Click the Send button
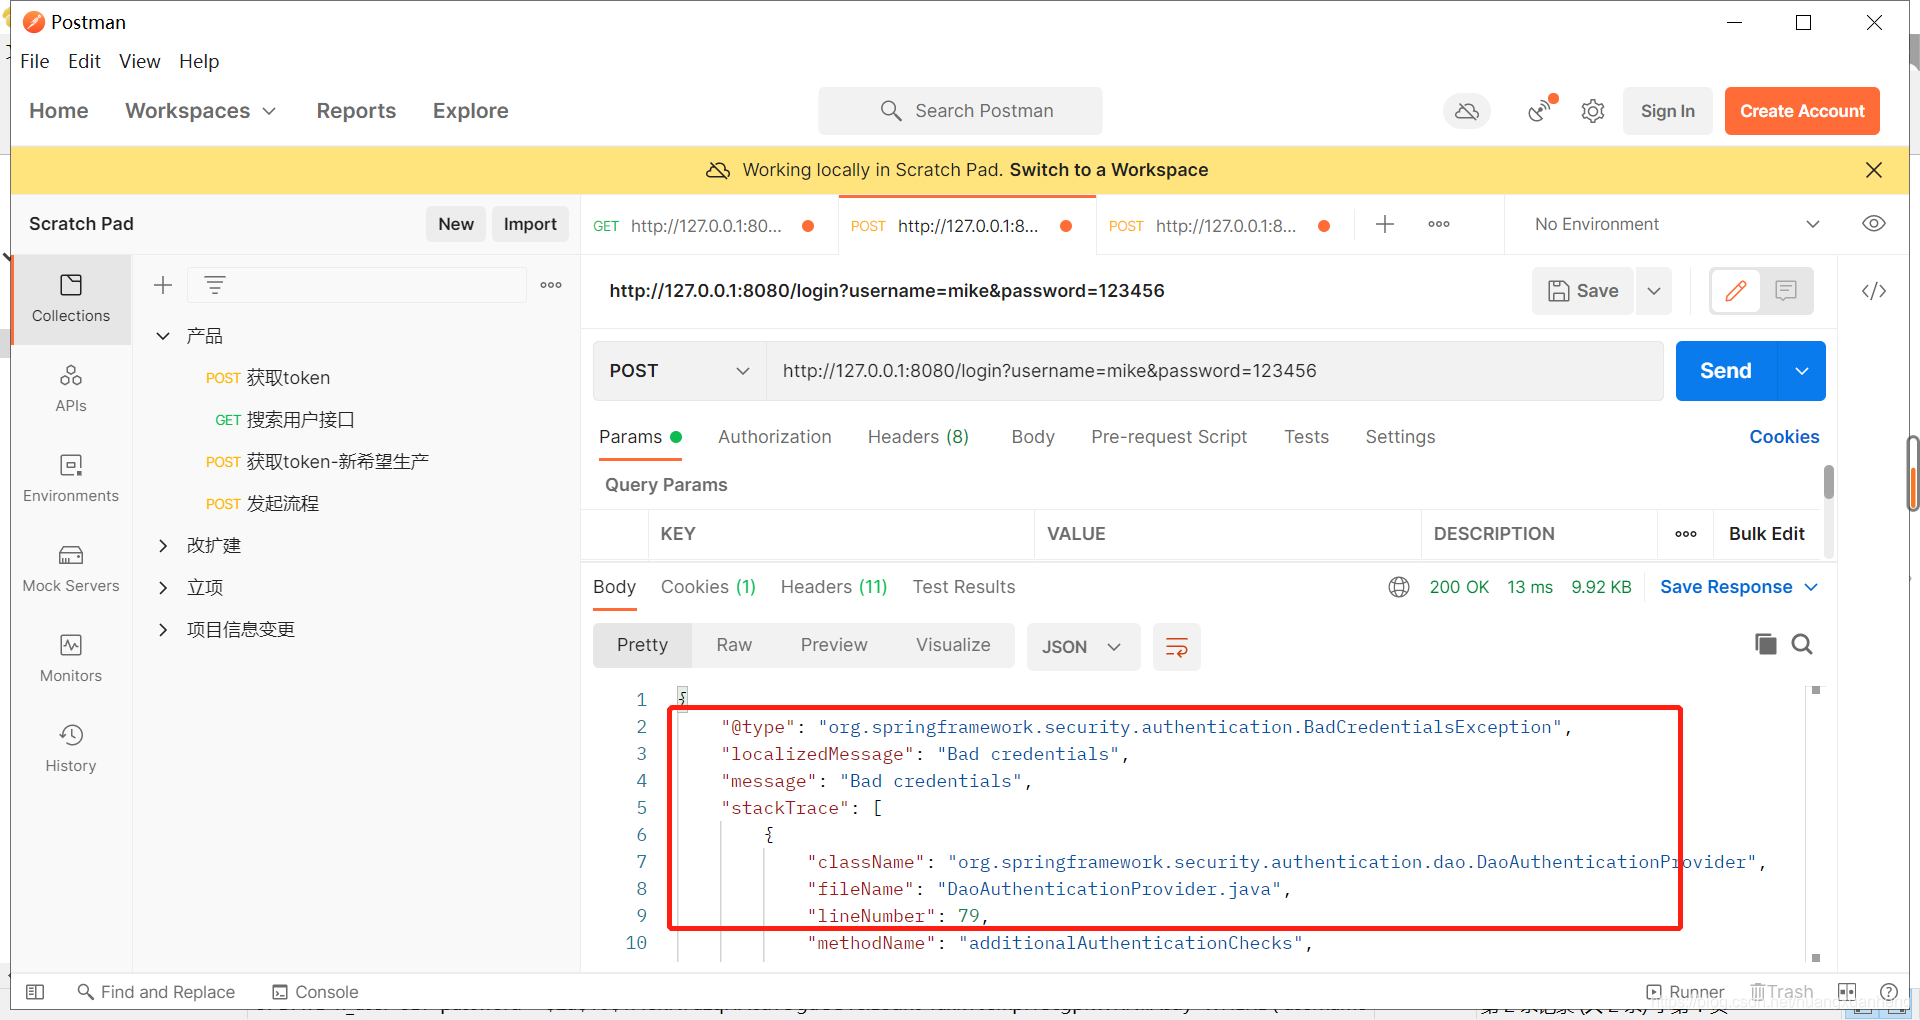 pyautogui.click(x=1726, y=371)
